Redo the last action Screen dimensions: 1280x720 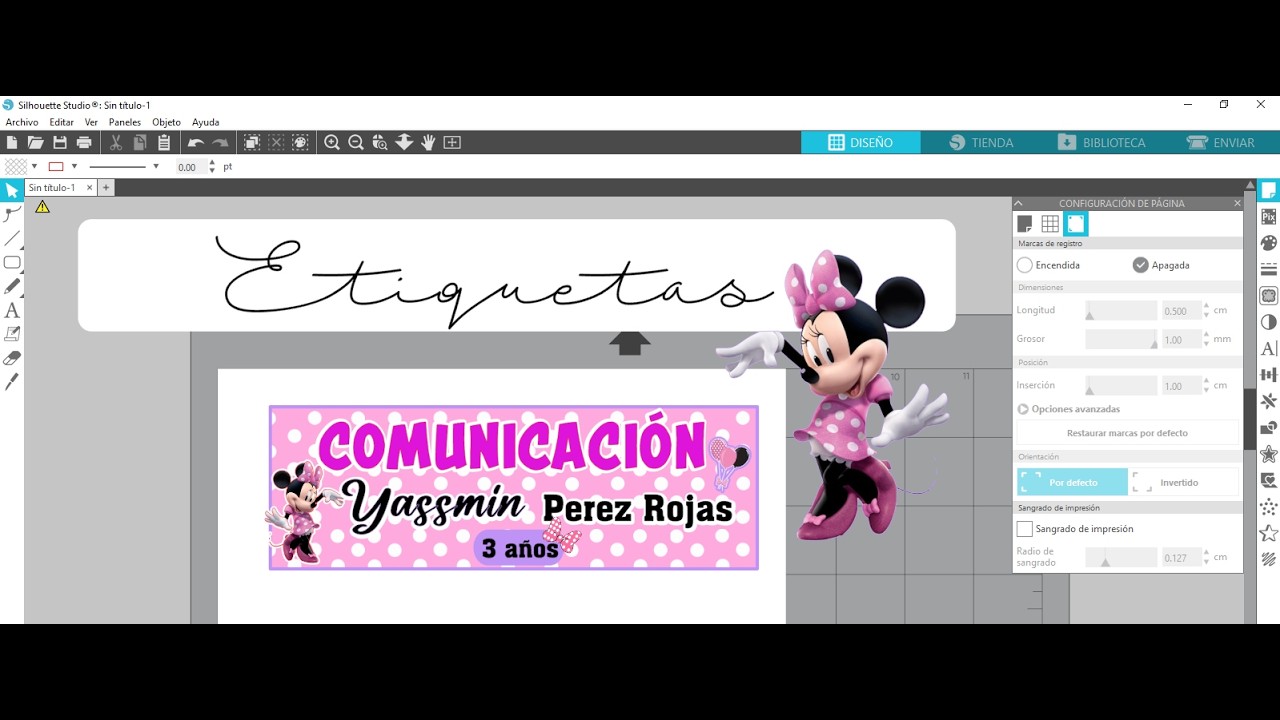tap(220, 143)
